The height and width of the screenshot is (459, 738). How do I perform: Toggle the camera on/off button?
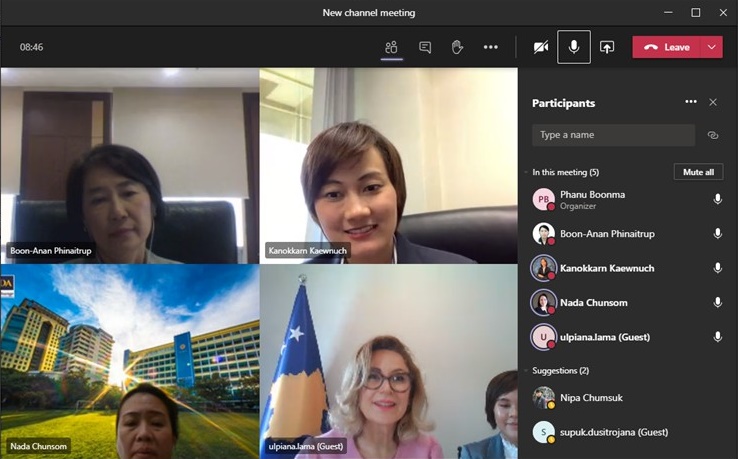point(541,47)
